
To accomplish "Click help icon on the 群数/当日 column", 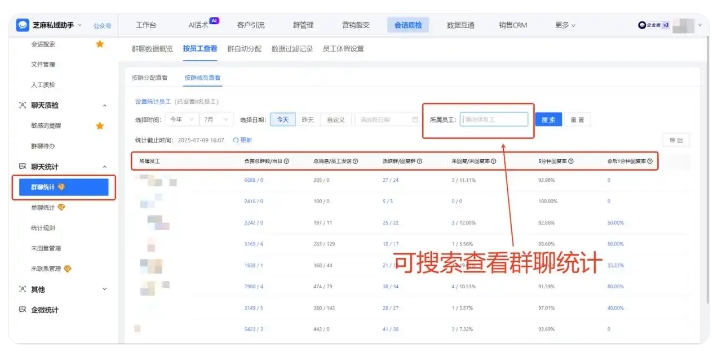I will tap(286, 162).
